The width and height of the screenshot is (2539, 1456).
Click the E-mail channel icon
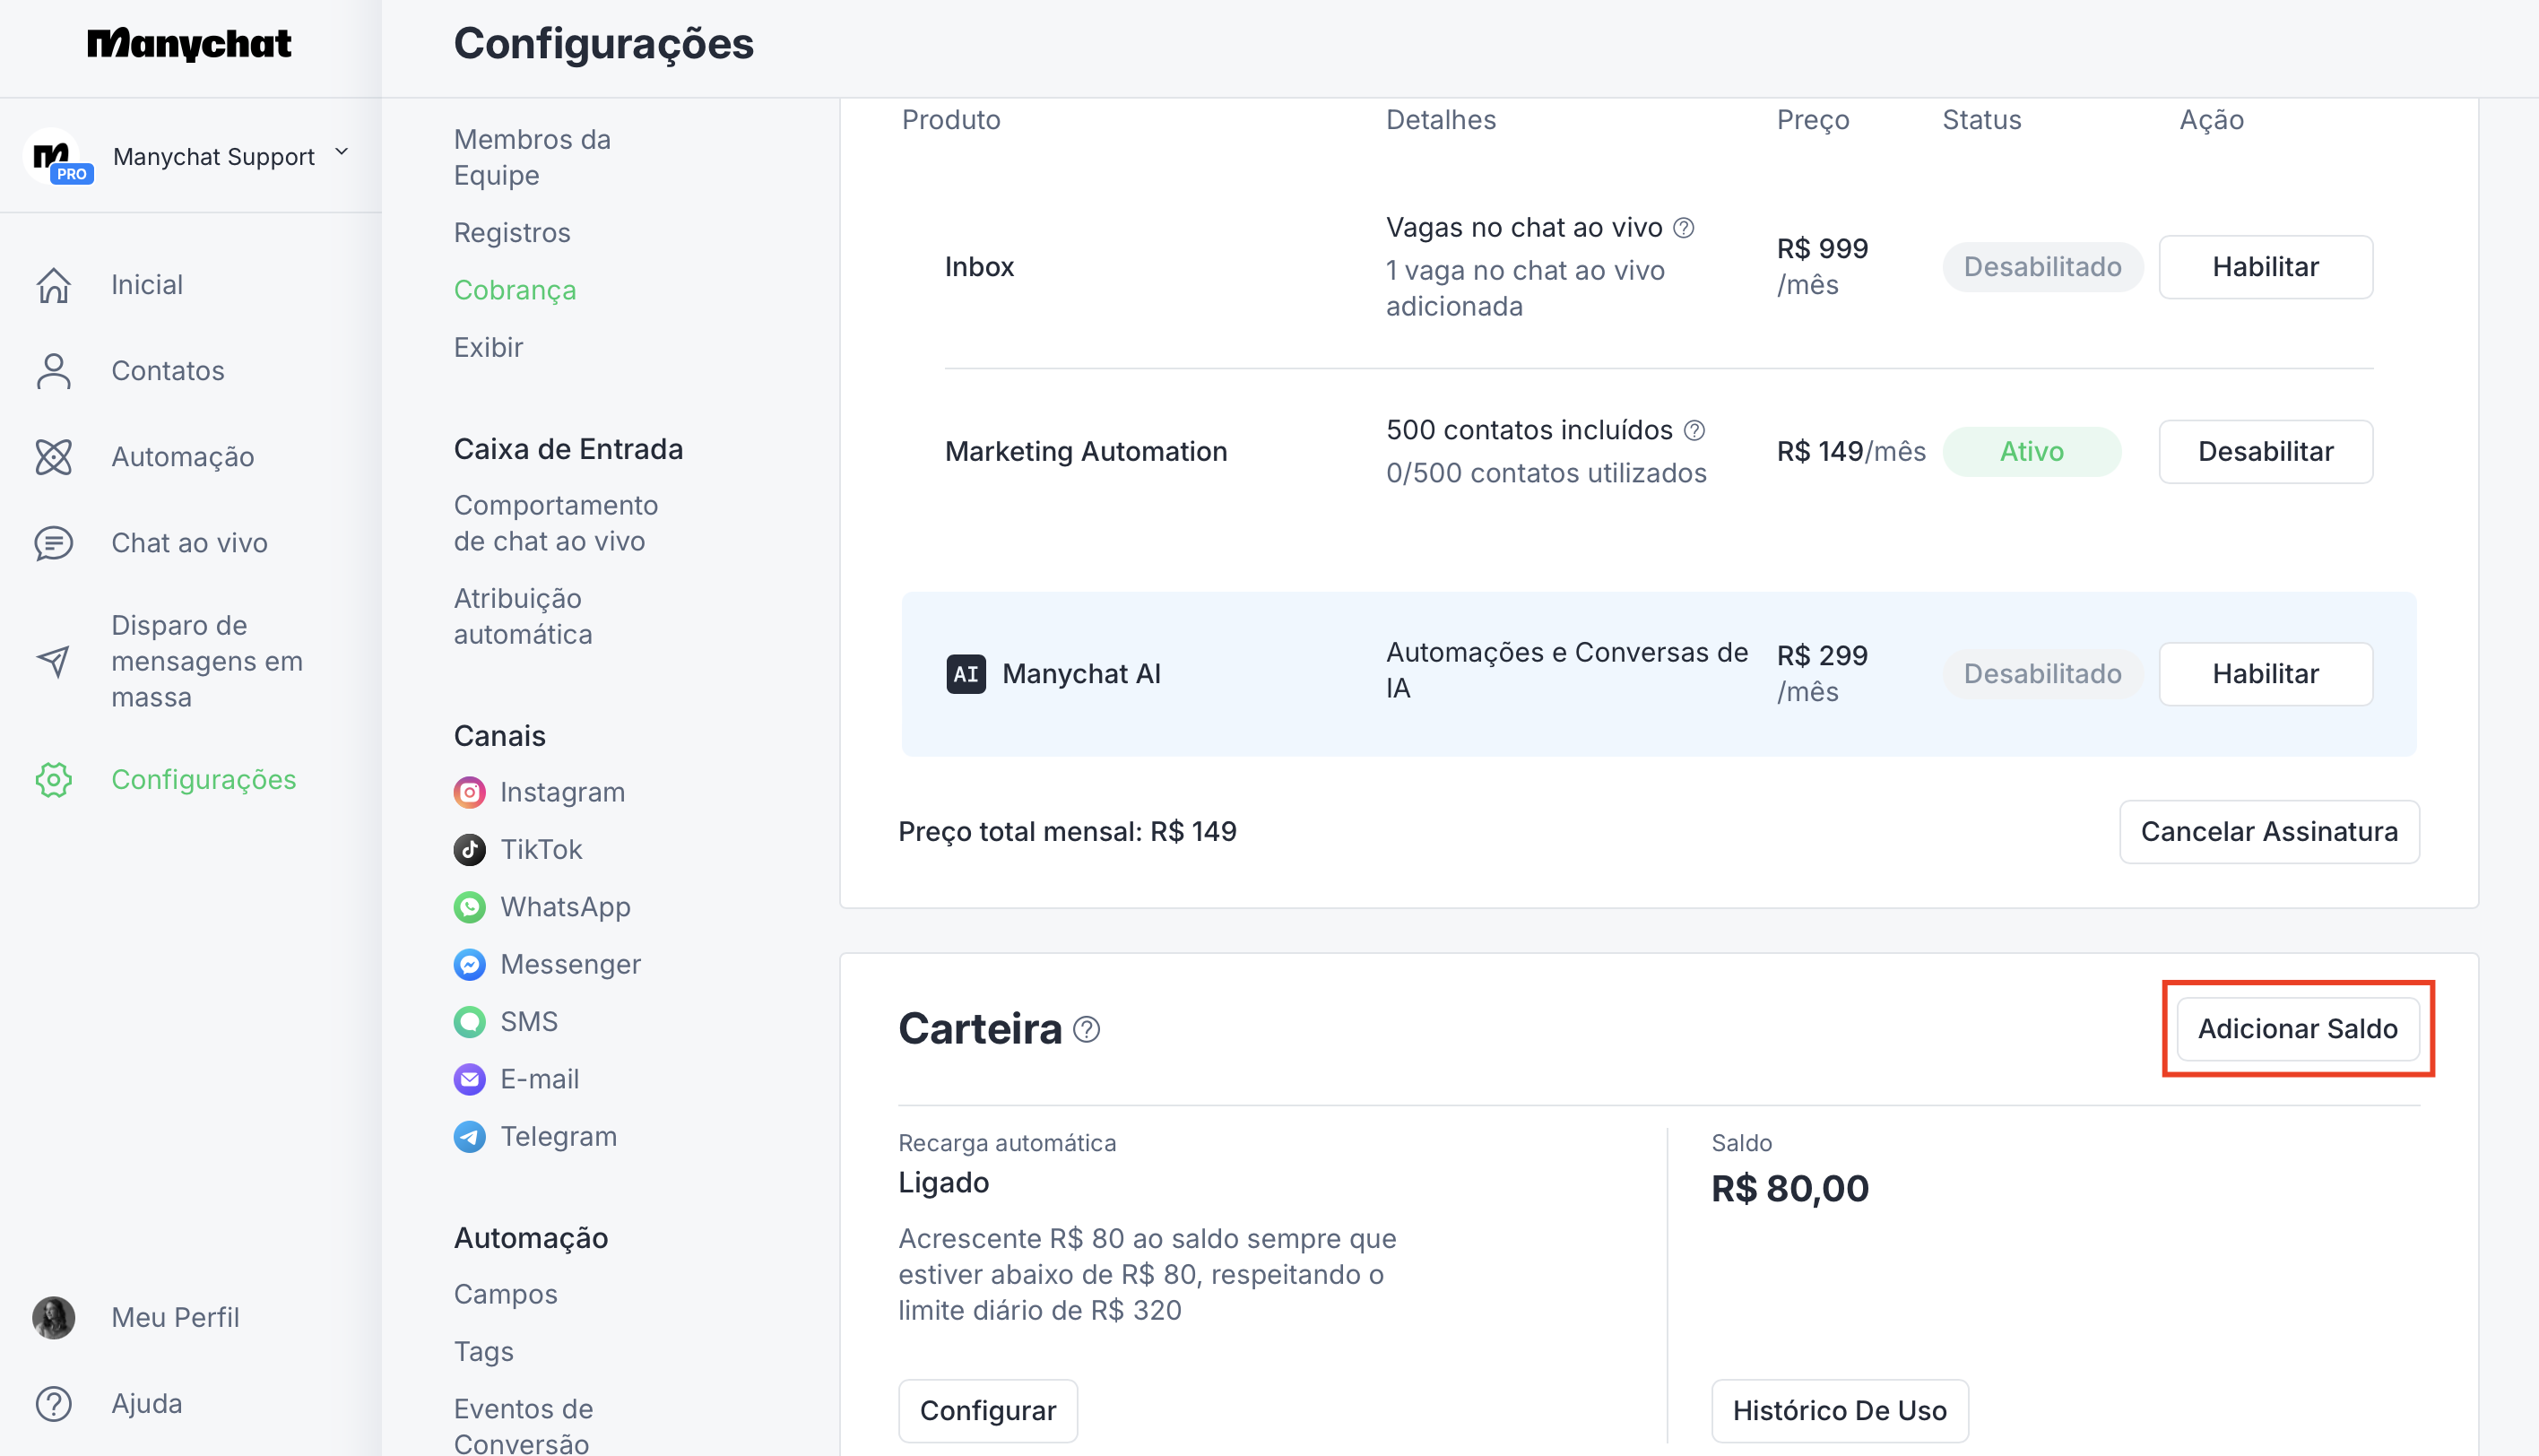[x=470, y=1080]
